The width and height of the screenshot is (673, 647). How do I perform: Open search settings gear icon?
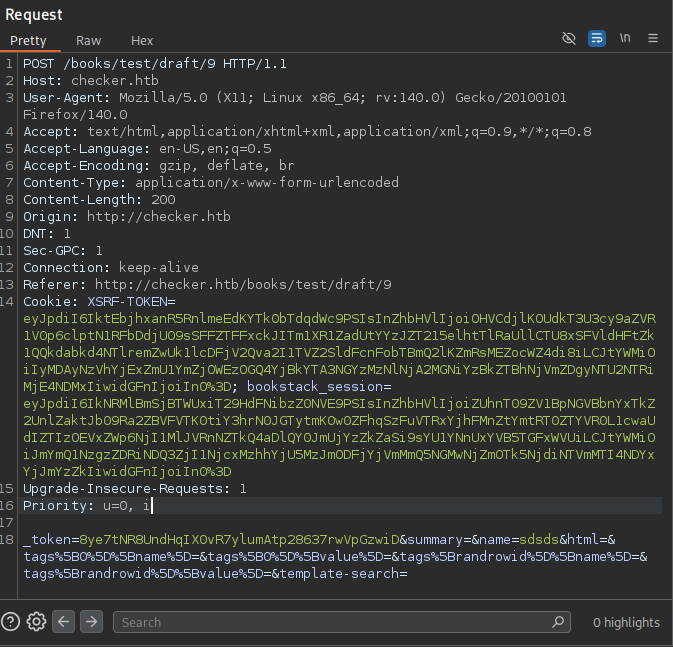[x=37, y=622]
